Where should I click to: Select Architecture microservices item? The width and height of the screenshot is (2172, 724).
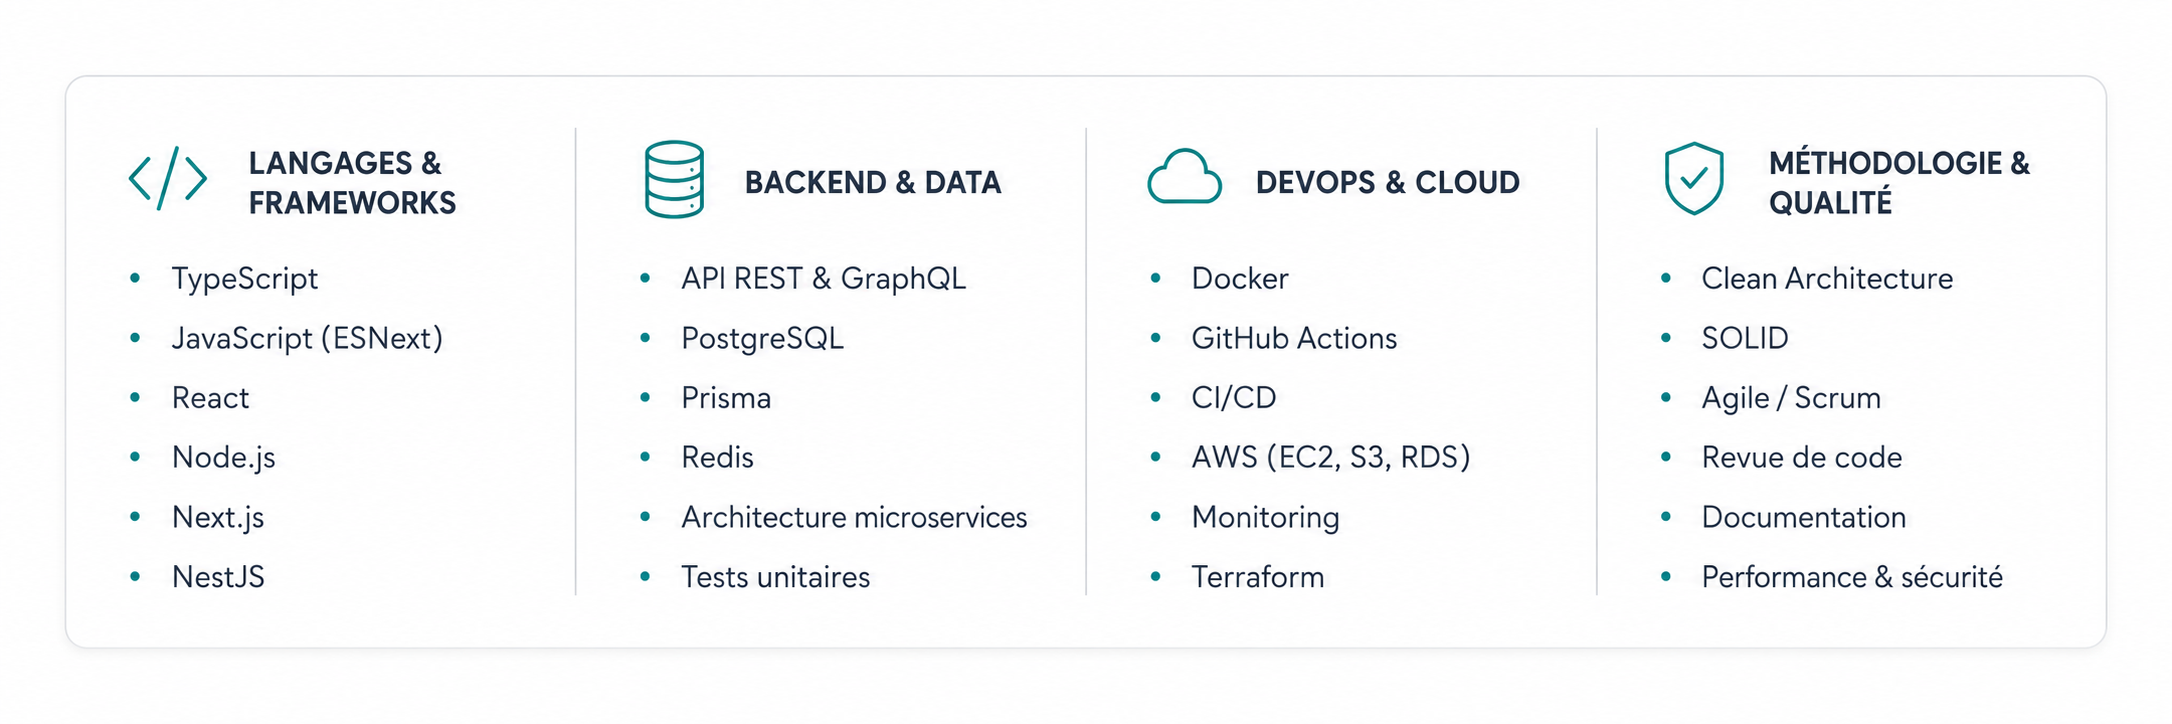854,517
